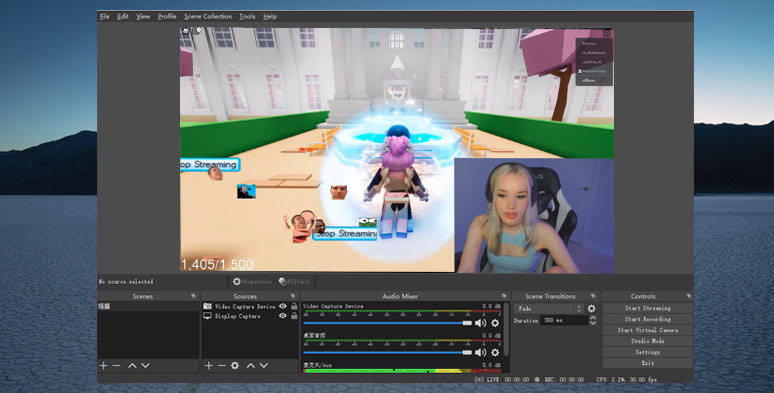Increase transition Duration with the up arrow

click(593, 317)
